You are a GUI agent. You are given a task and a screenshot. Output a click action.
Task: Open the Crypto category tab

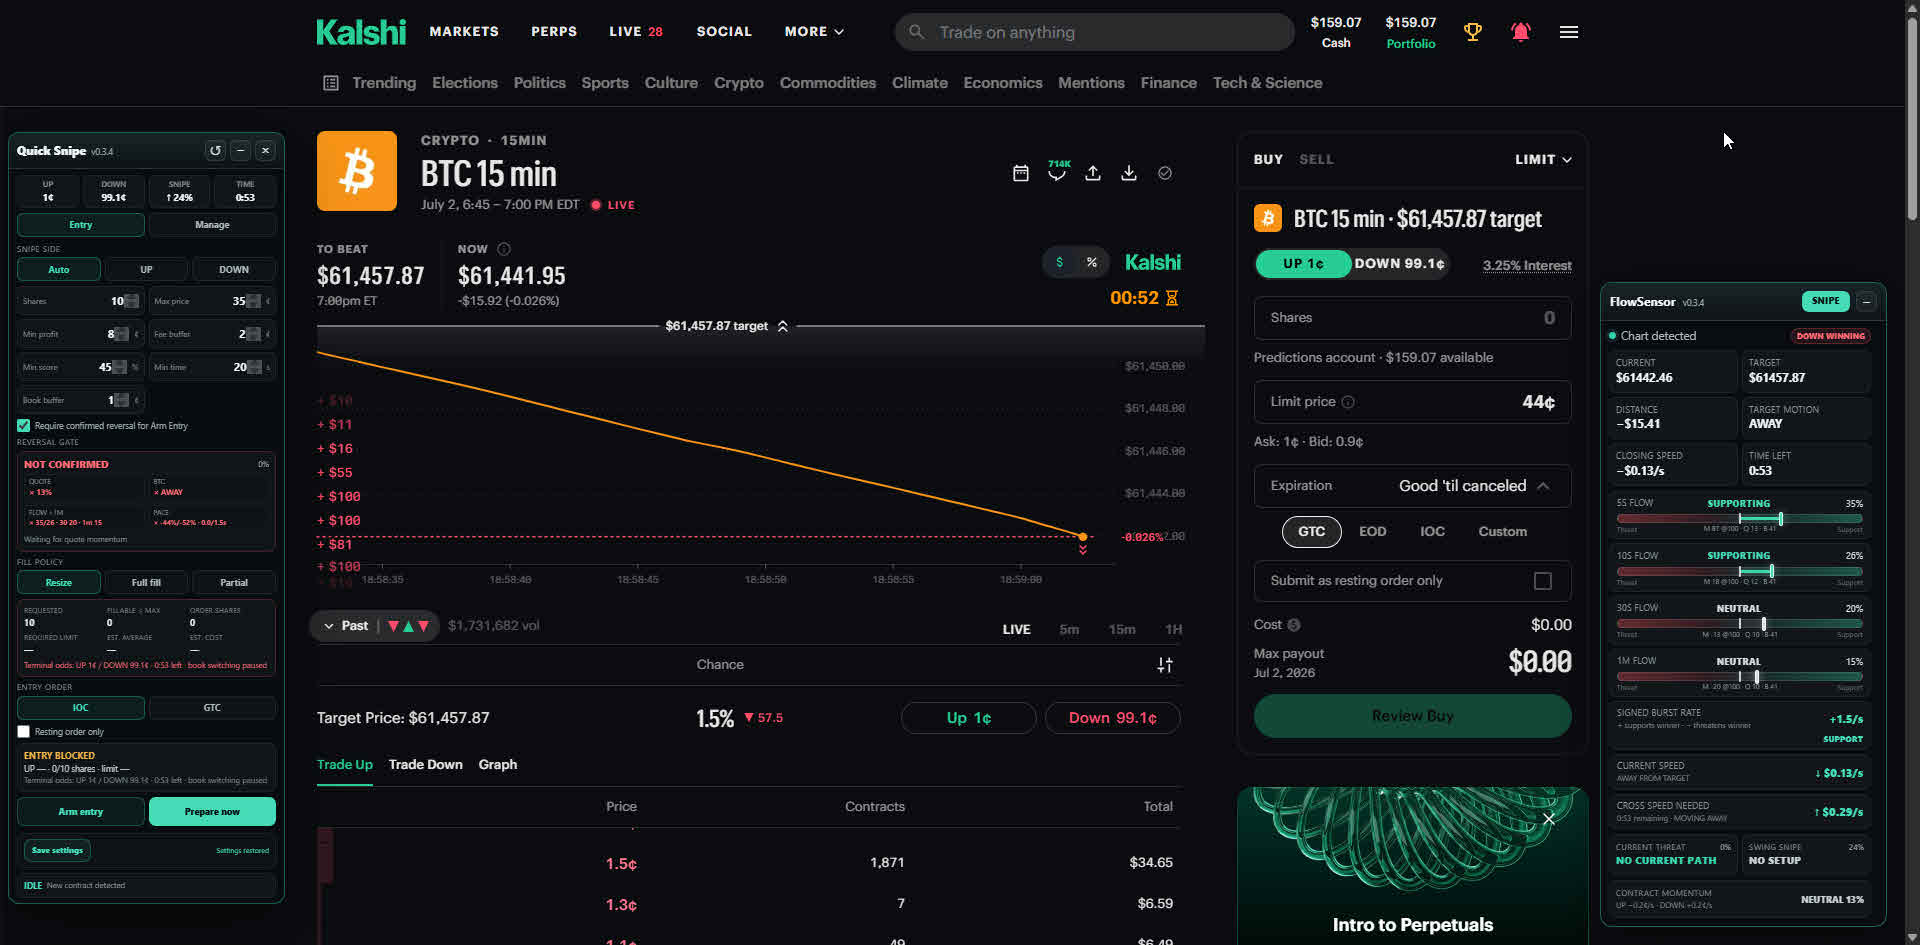click(x=739, y=83)
